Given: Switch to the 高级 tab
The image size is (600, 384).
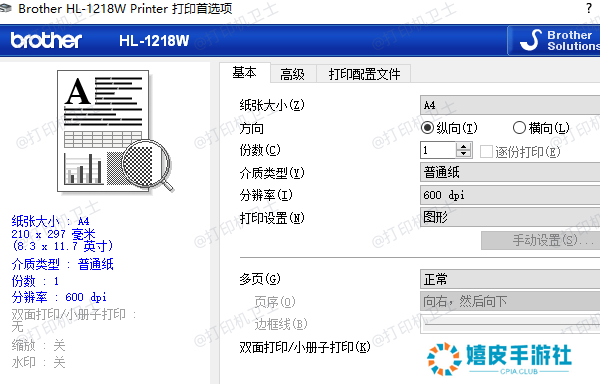Looking at the screenshot, I should (292, 74).
